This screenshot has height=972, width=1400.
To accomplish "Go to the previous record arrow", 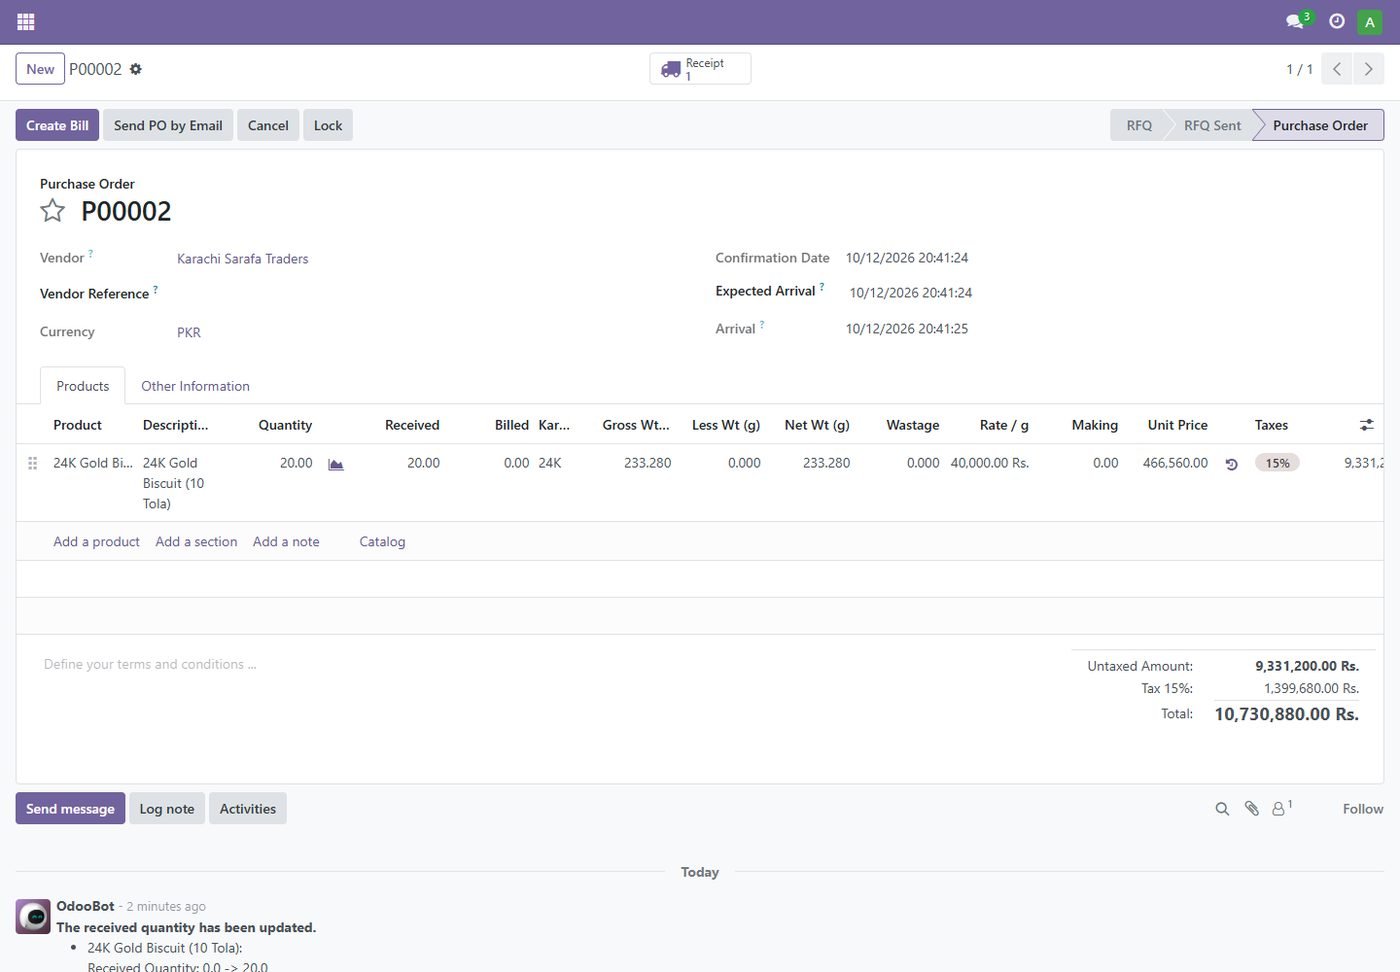I will coord(1337,69).
